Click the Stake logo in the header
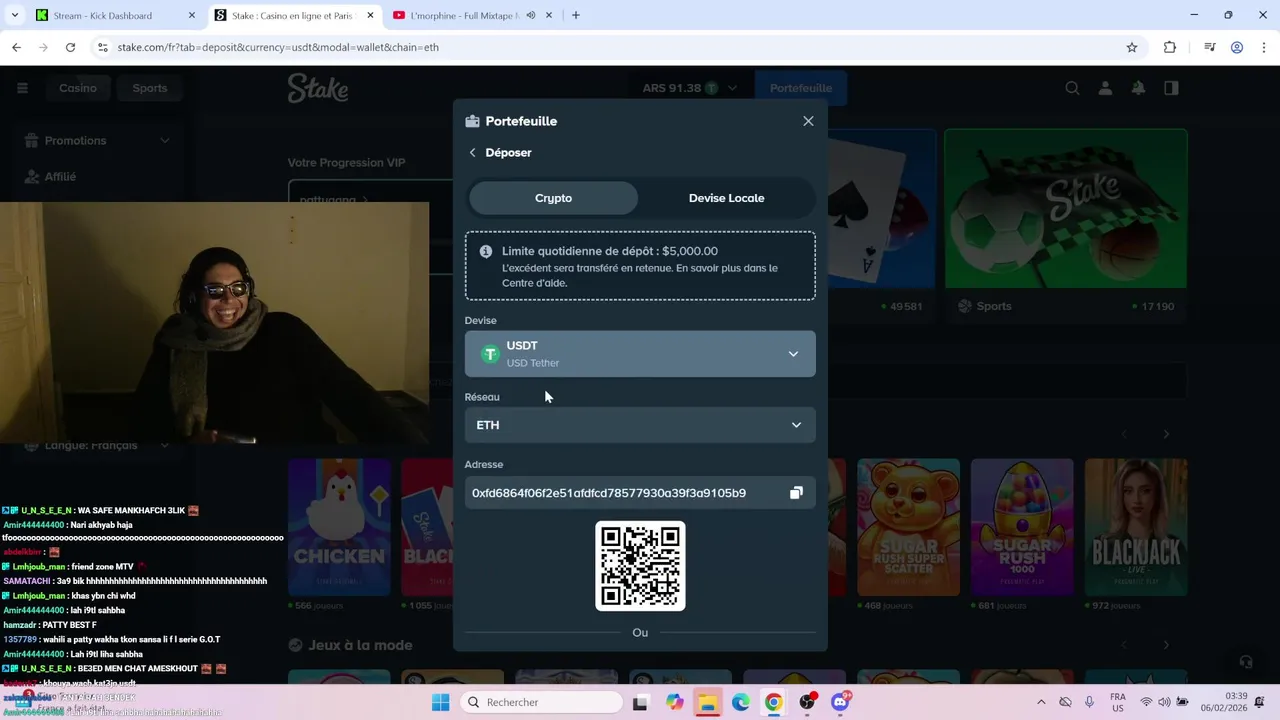The height and width of the screenshot is (720, 1280). click(318, 88)
